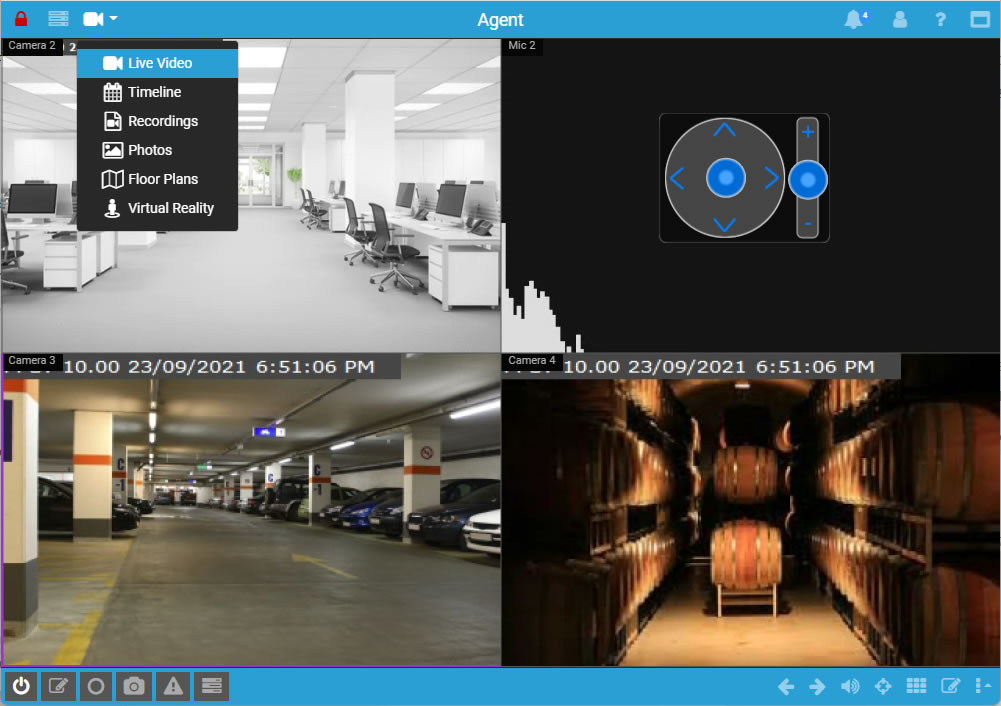Screen dimensions: 1001x706
Task: Expand the more options dots menu
Action: click(982, 686)
